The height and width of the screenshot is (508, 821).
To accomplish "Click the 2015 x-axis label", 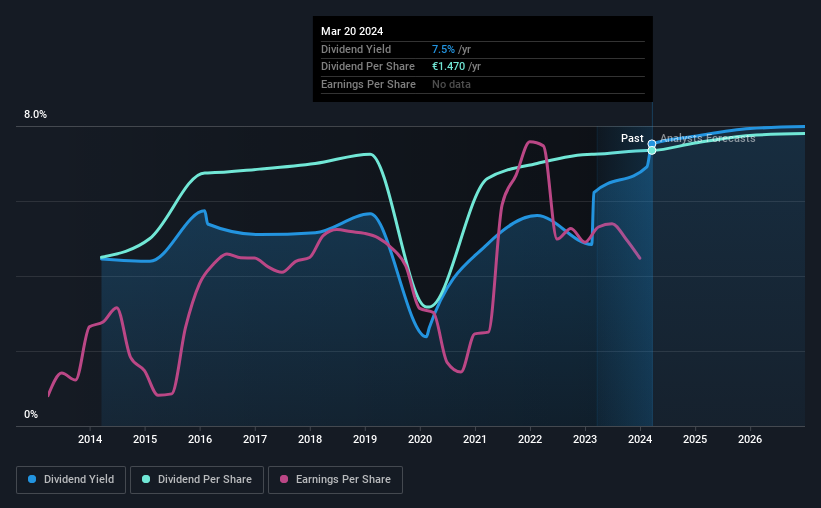I will (x=145, y=439).
